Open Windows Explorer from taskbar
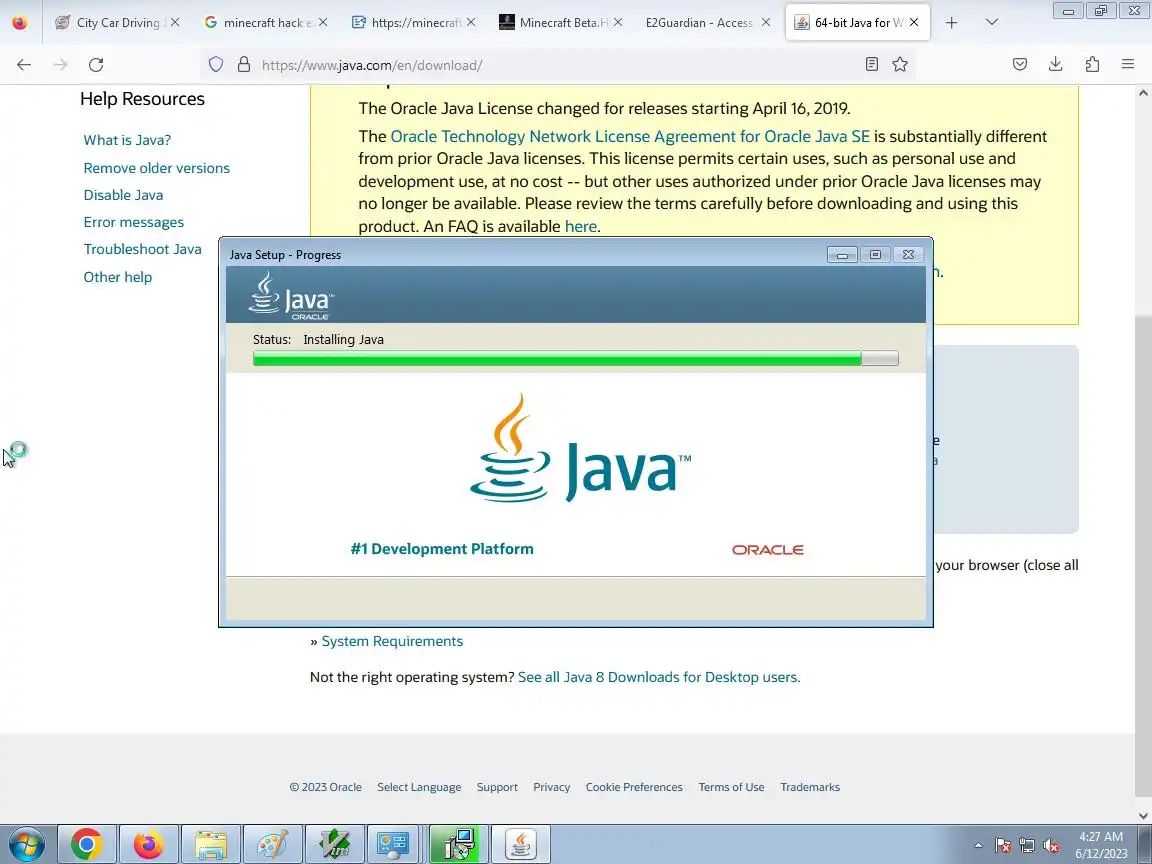Screen dimensions: 1152x864 [210, 844]
